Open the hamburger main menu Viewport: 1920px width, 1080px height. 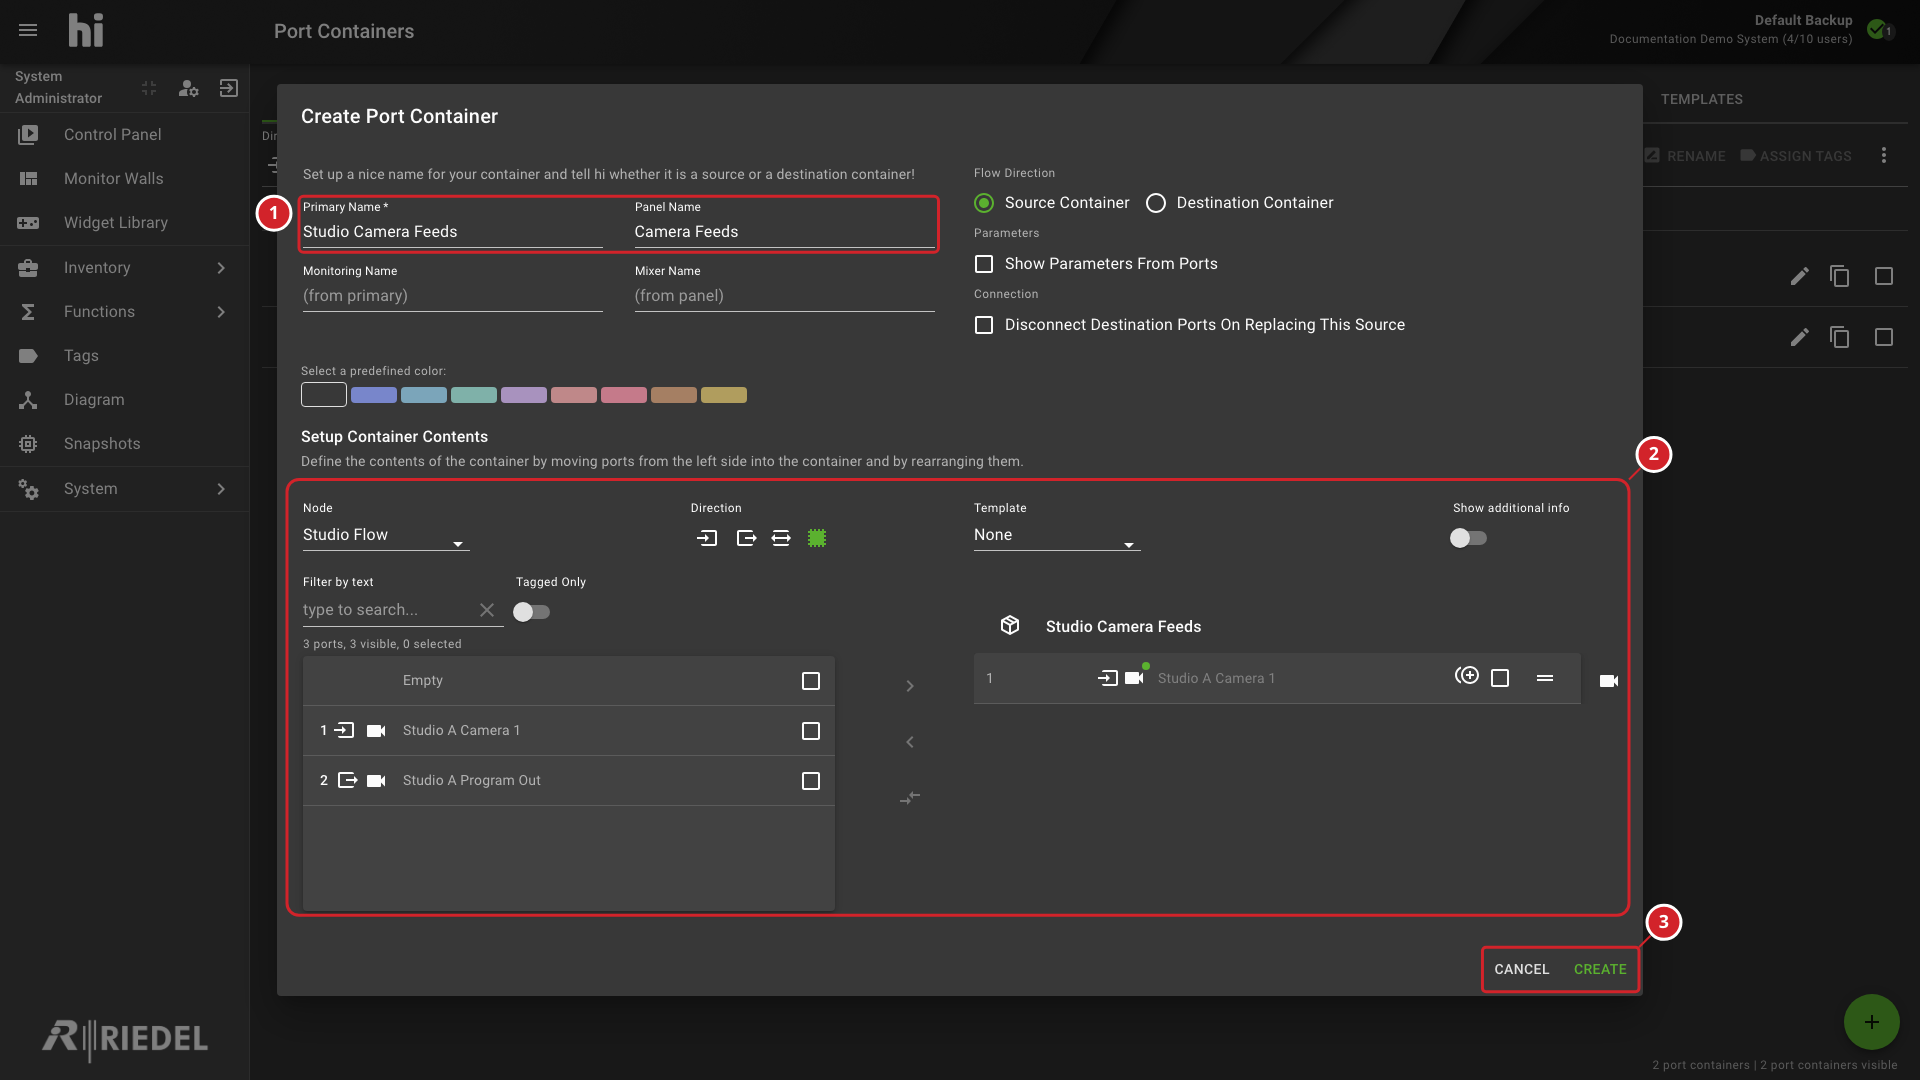point(28,30)
